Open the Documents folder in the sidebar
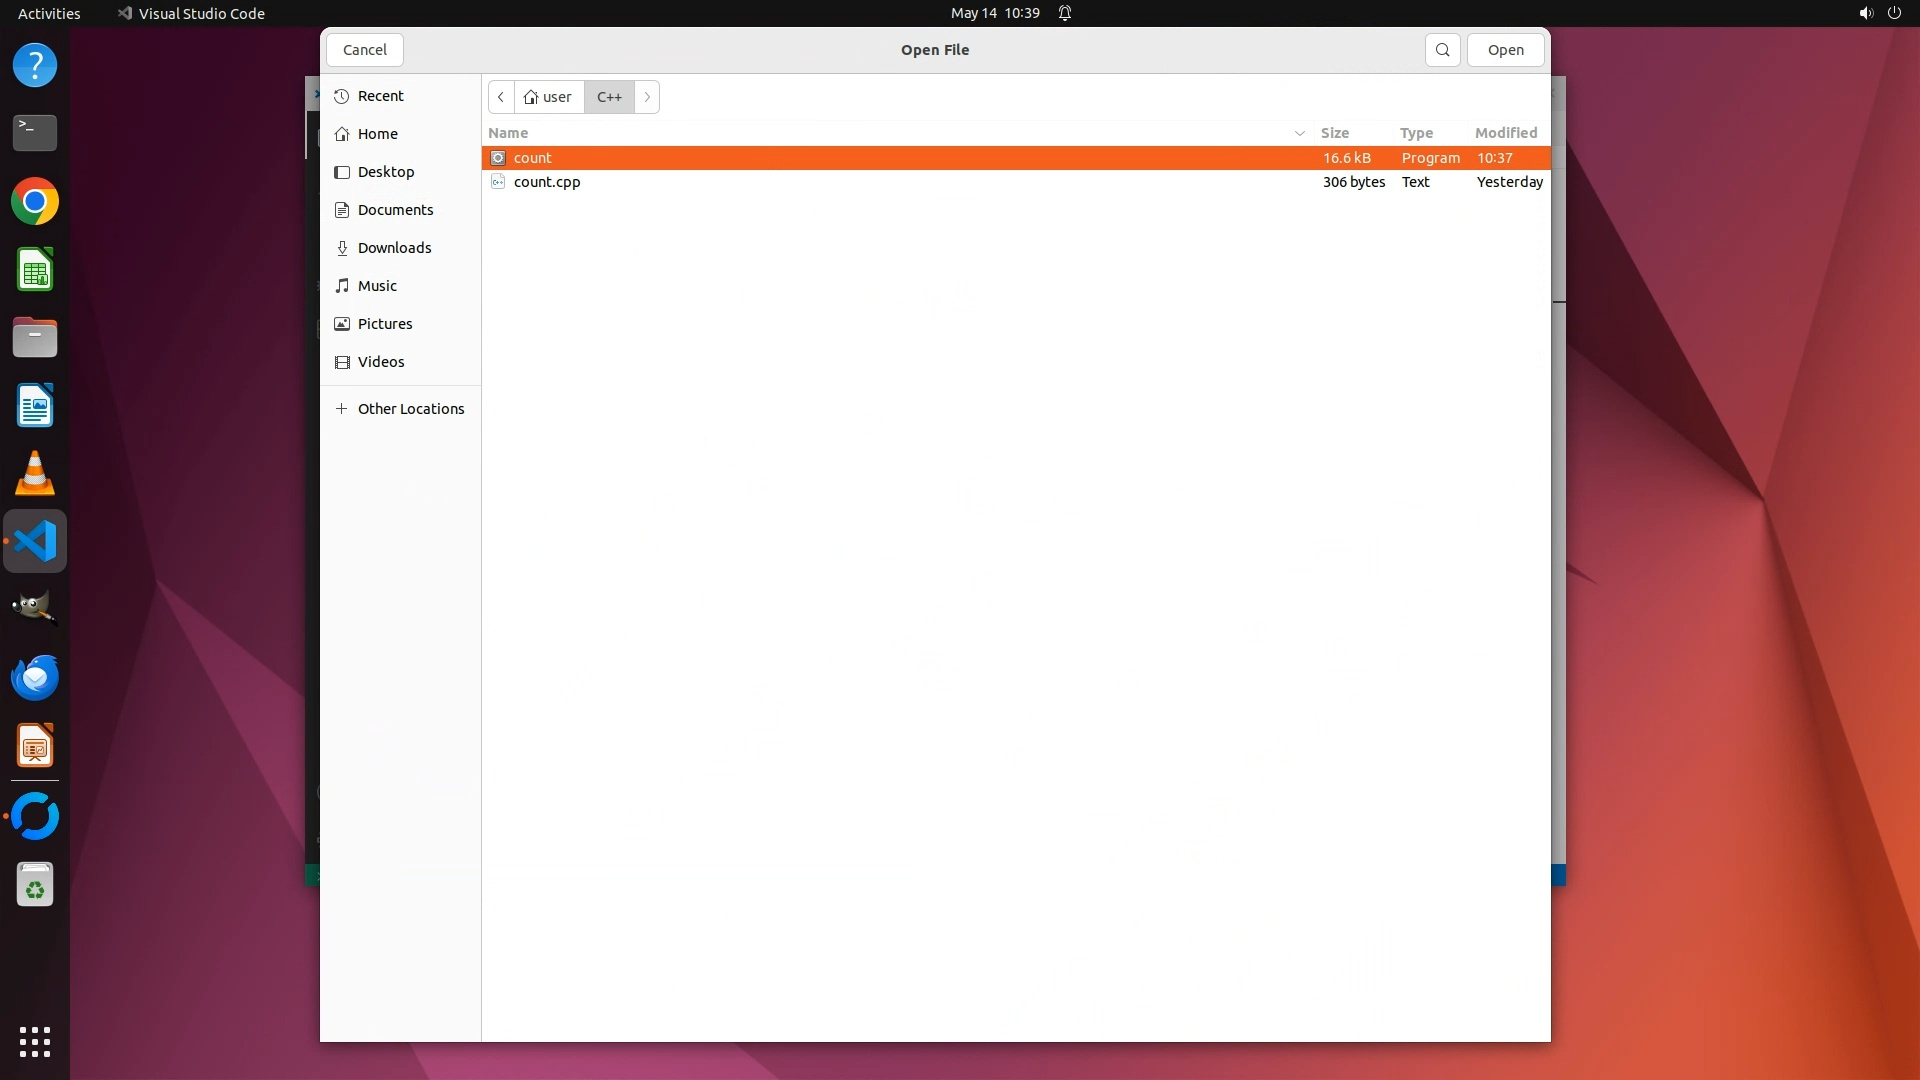Screen dimensions: 1920x1080 395,210
